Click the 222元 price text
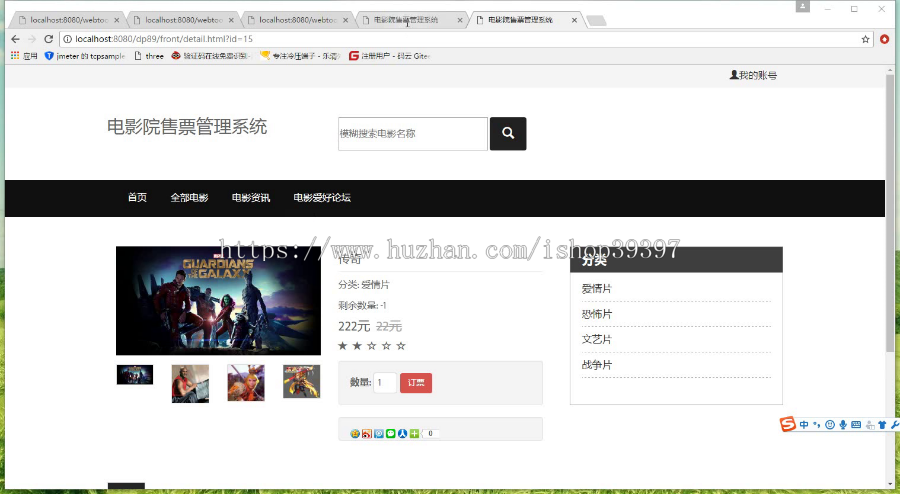Screen dimensions: 900x494 [x=354, y=326]
